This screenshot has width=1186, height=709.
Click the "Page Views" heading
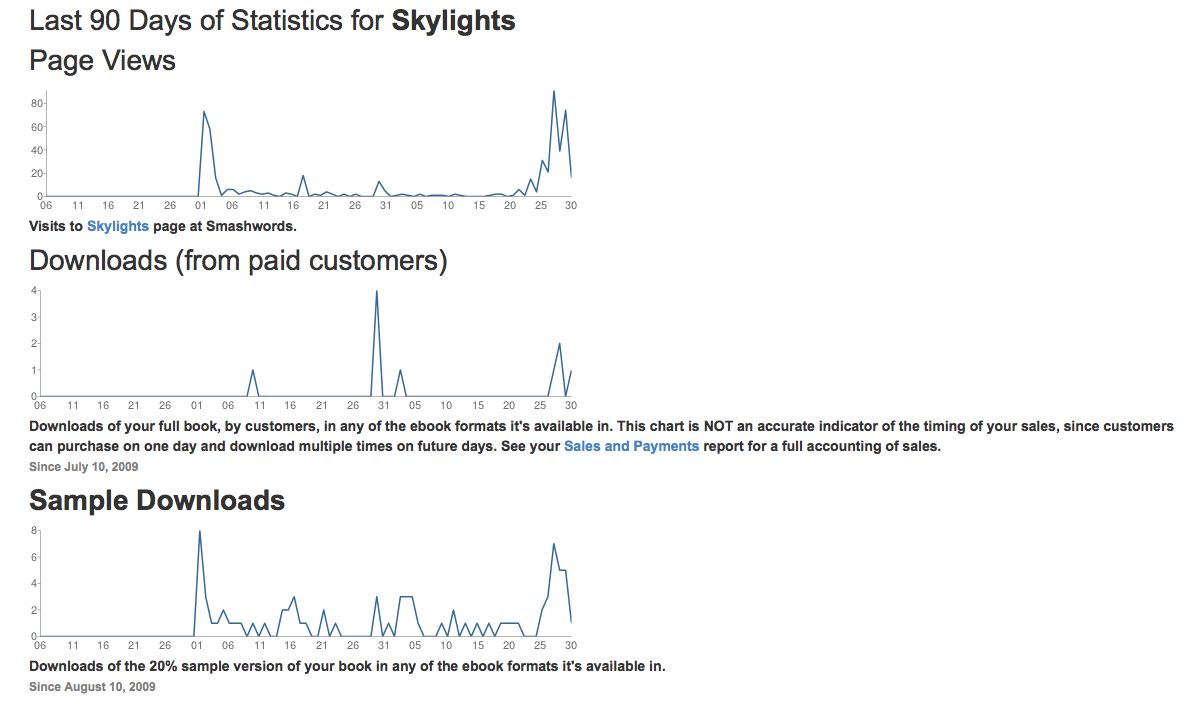tap(102, 61)
